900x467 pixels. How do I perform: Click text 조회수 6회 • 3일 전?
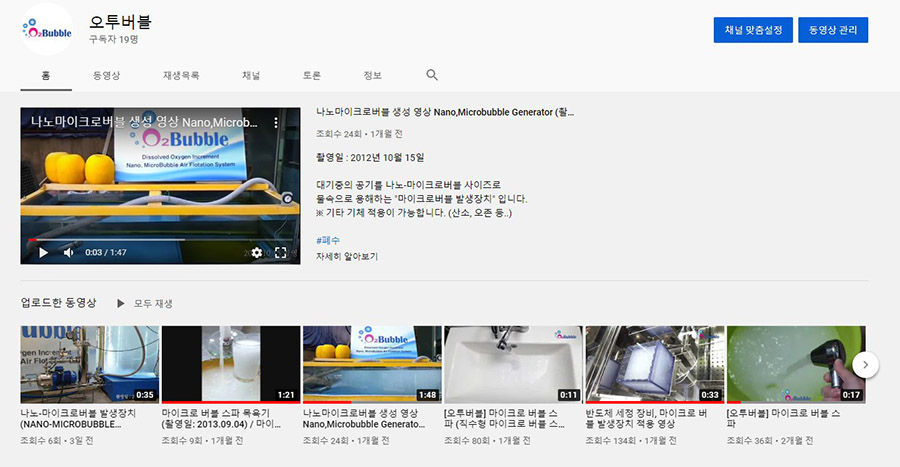(57, 441)
